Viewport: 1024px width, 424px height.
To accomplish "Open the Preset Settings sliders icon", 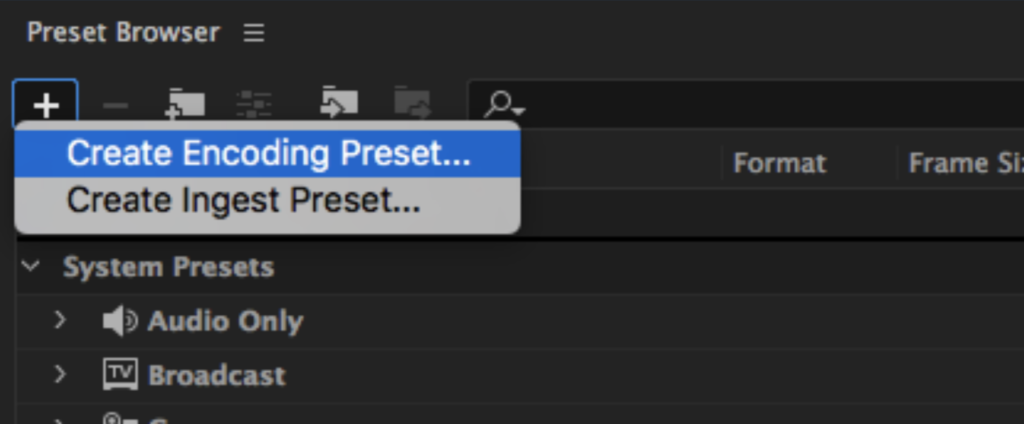I will coord(253,105).
